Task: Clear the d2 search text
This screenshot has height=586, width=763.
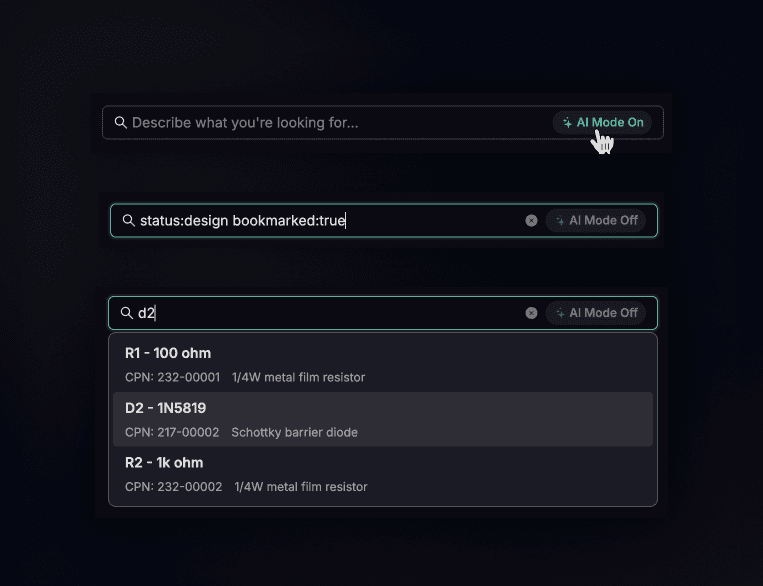Action: click(531, 313)
